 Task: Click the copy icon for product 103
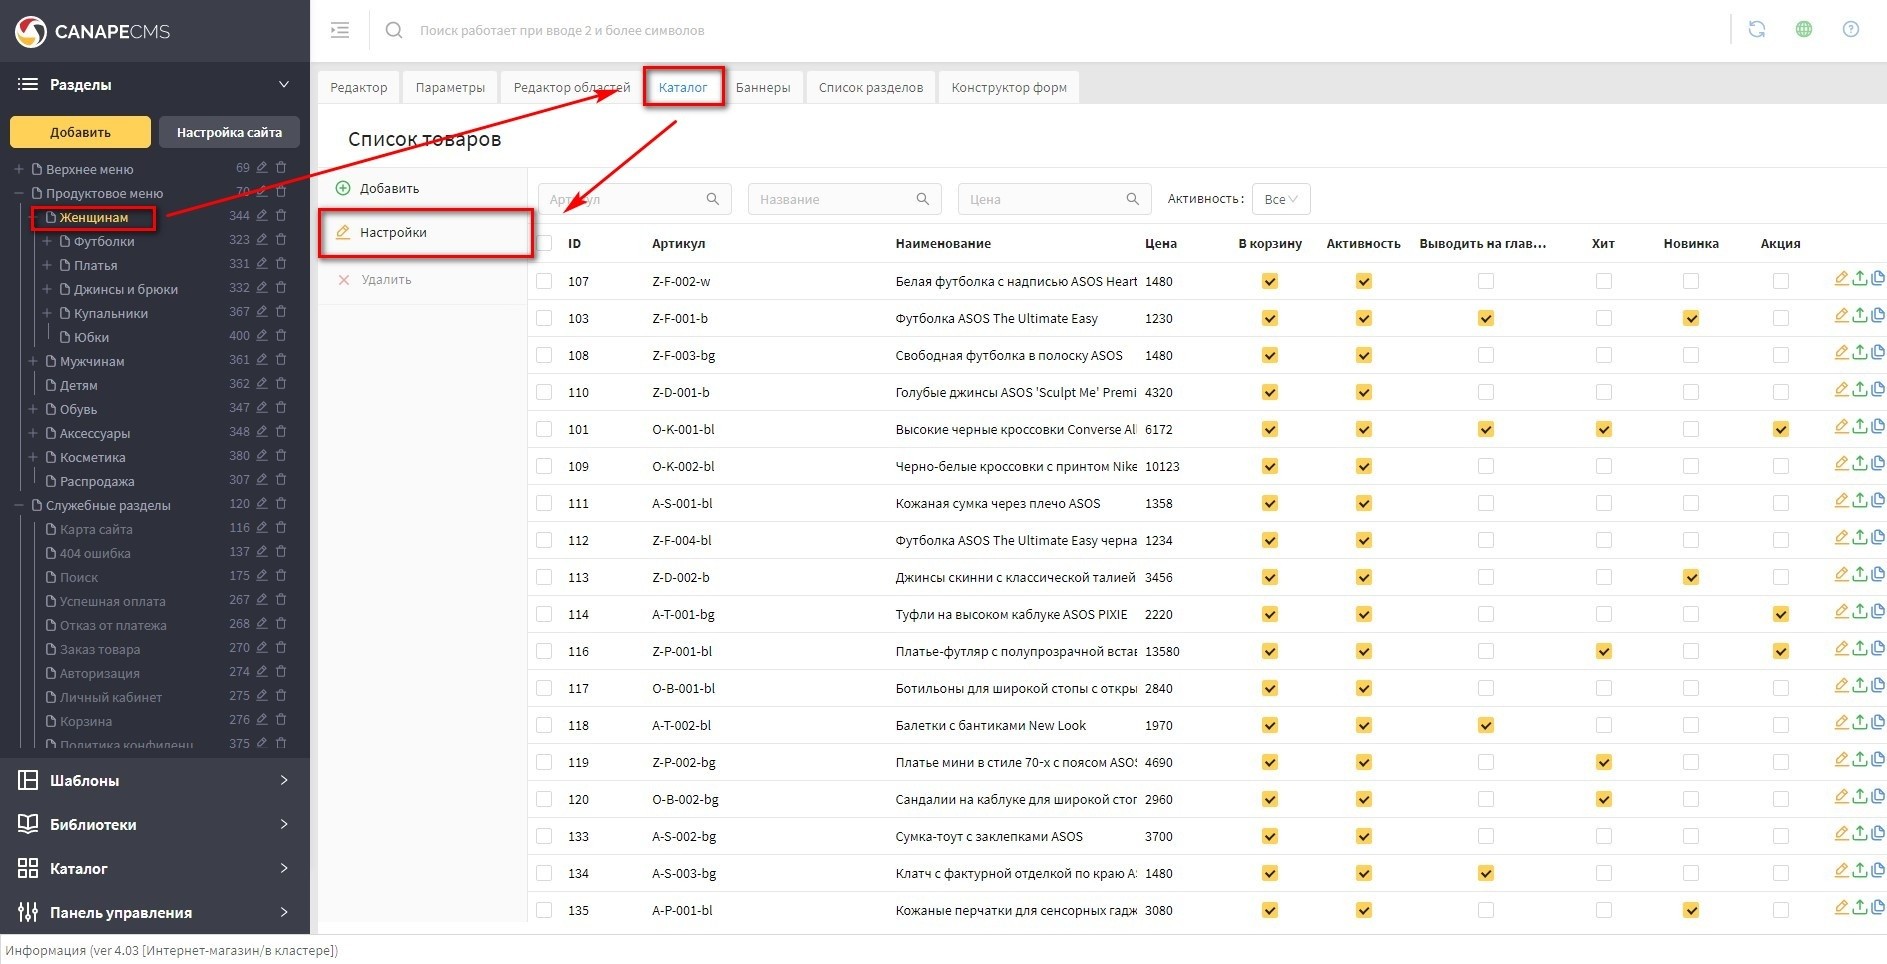point(1877,316)
